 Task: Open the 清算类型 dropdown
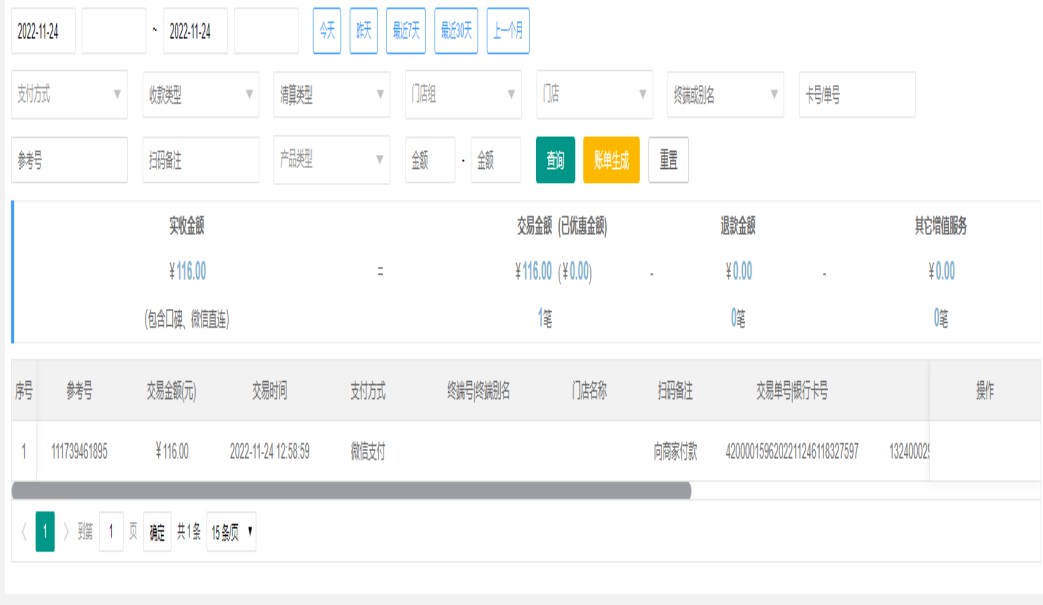[x=331, y=94]
